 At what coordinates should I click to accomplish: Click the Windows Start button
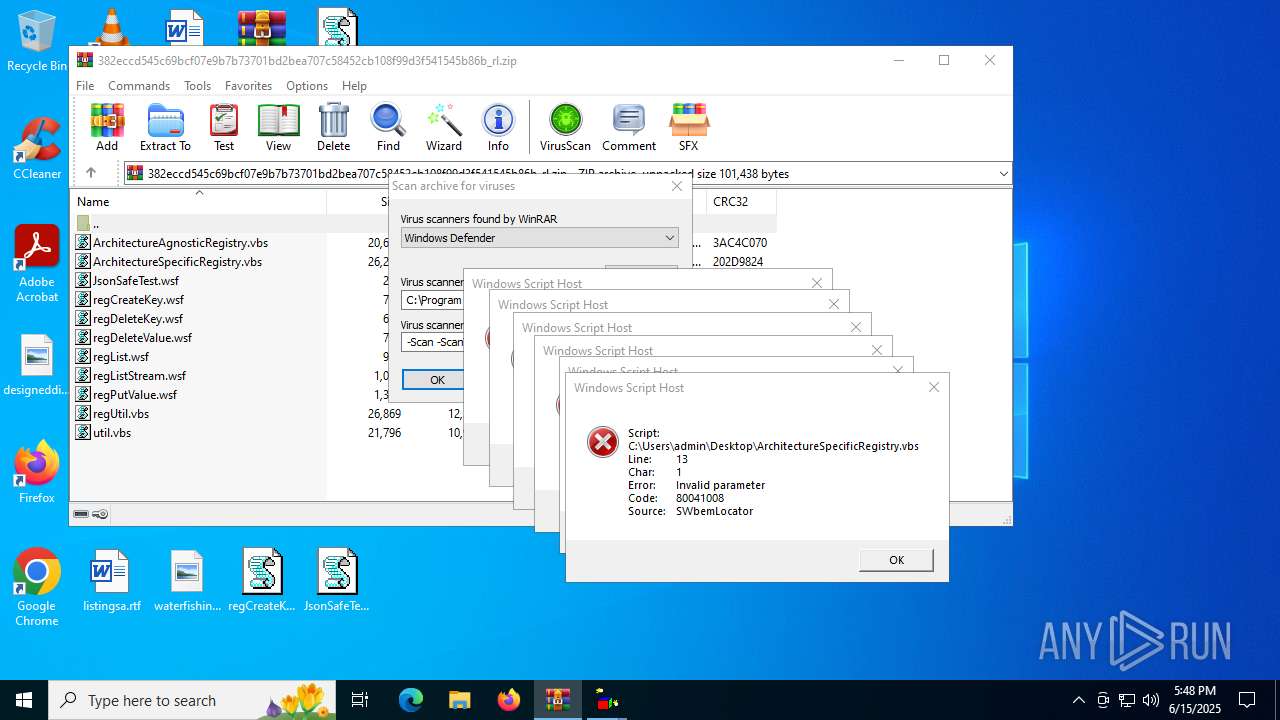coord(24,700)
